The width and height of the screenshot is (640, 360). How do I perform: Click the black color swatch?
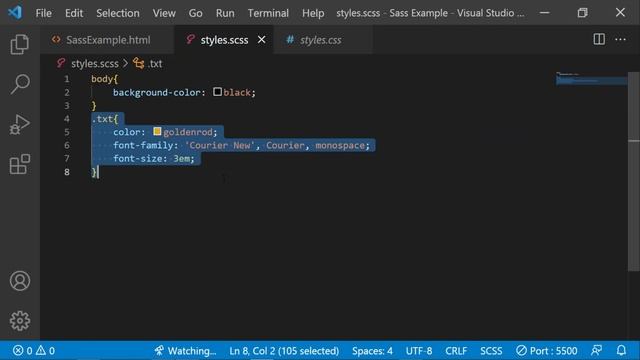(217, 92)
